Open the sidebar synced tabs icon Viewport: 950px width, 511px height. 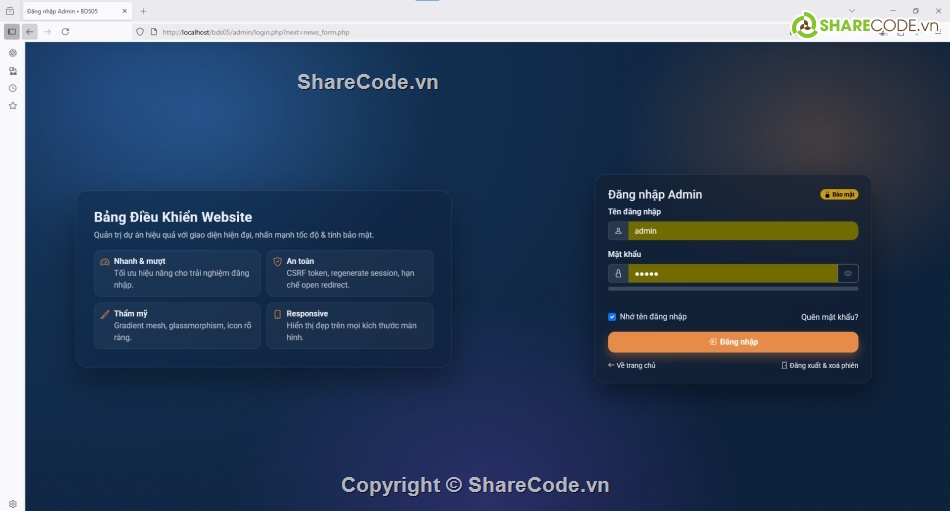coord(13,71)
